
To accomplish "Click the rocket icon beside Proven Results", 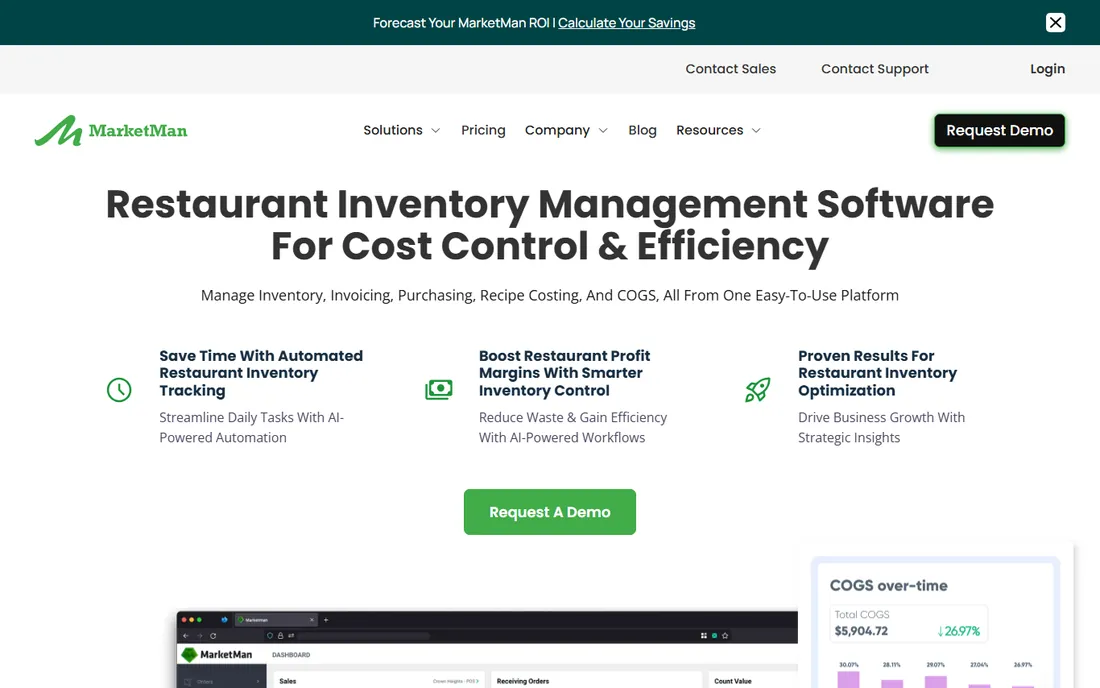I will click(x=758, y=390).
